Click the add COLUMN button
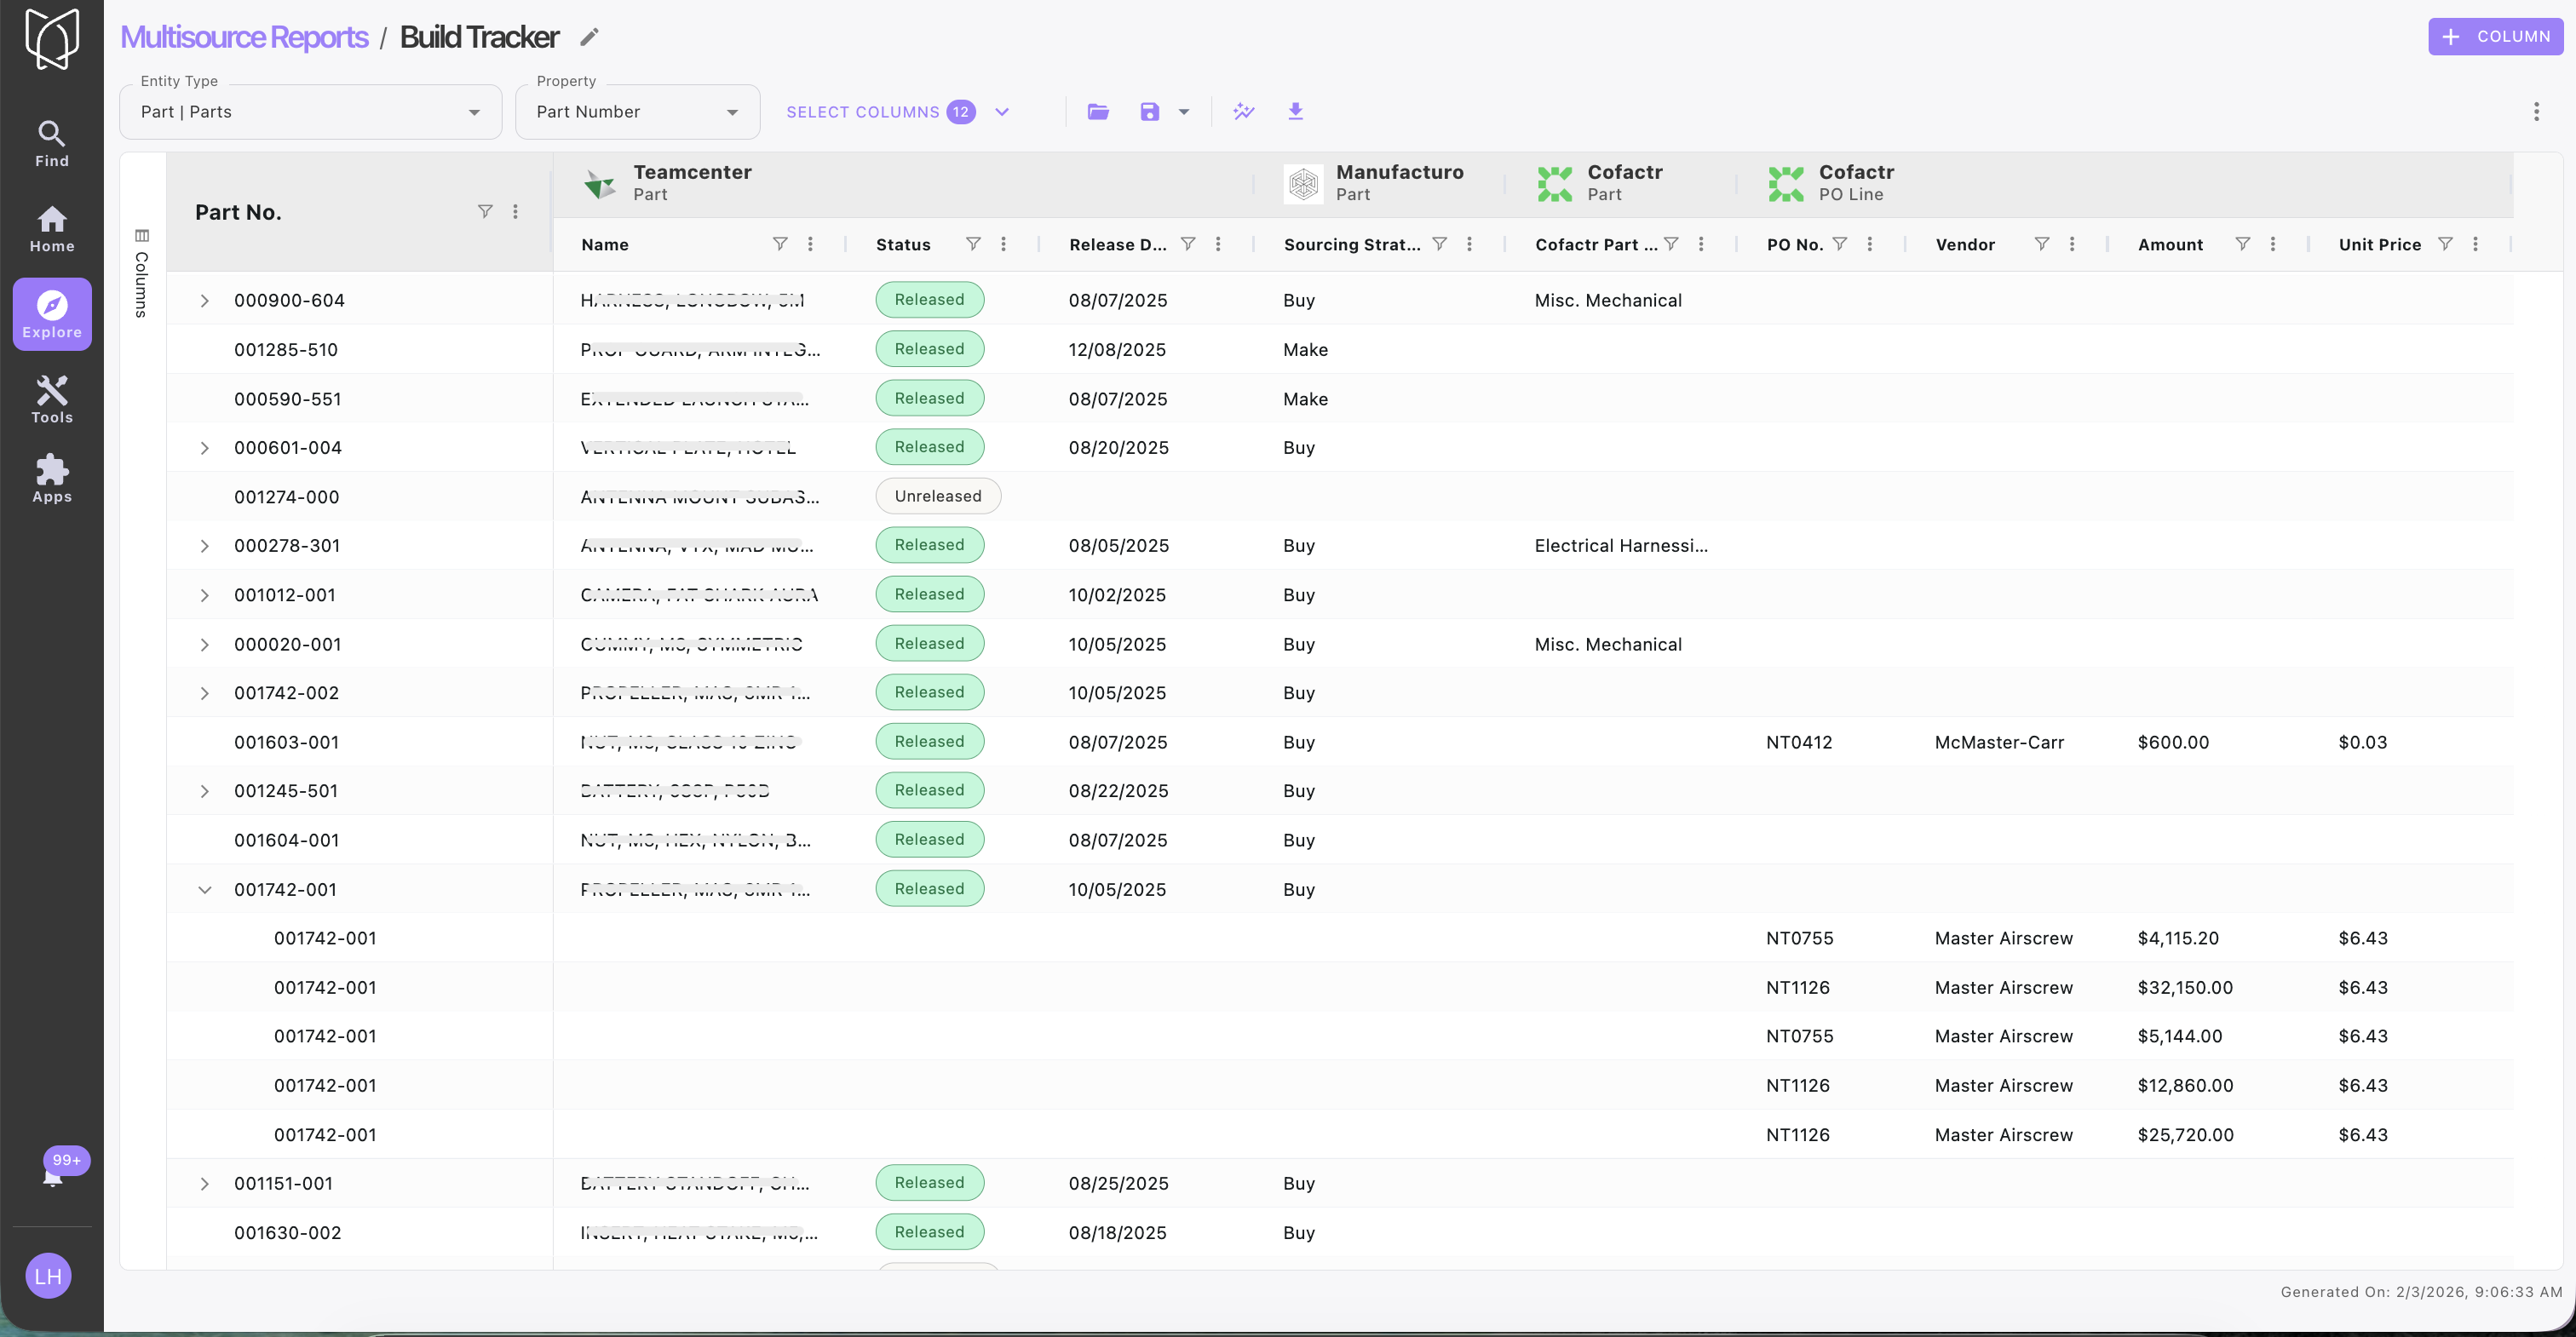 tap(2495, 37)
